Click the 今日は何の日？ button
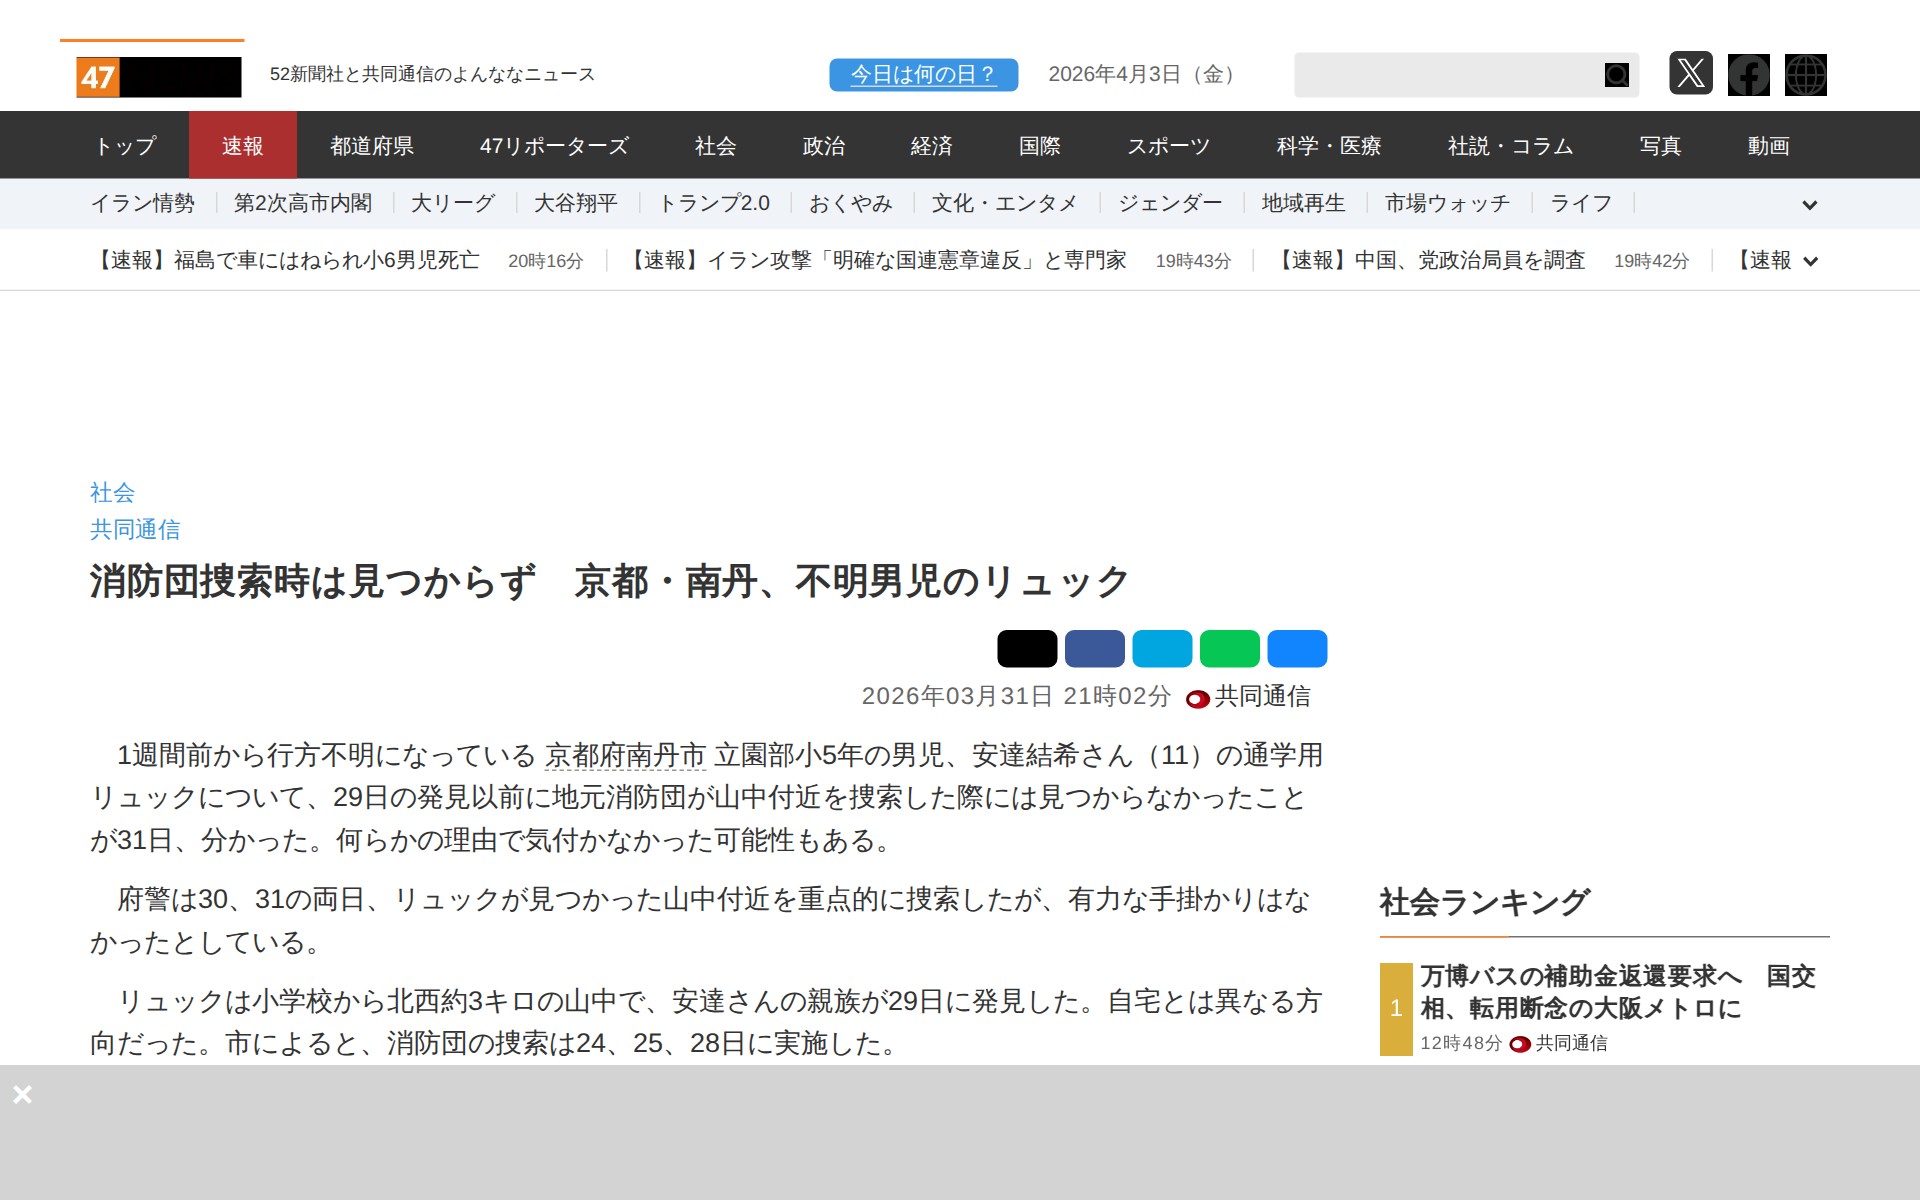The height and width of the screenshot is (1200, 1920). tap(923, 75)
